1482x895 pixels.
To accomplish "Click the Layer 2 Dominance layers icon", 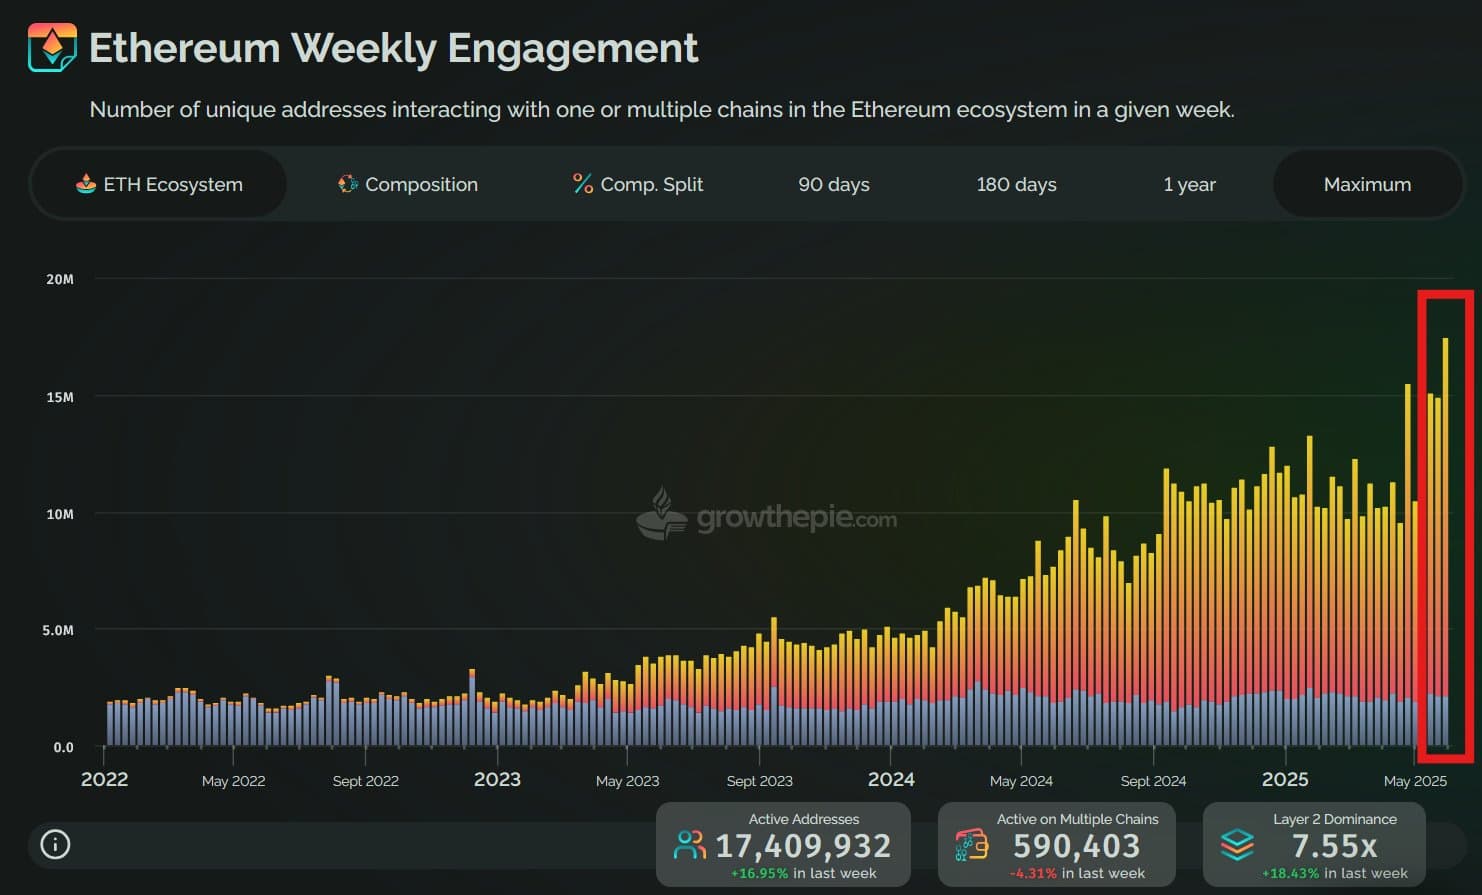I will tap(1237, 846).
